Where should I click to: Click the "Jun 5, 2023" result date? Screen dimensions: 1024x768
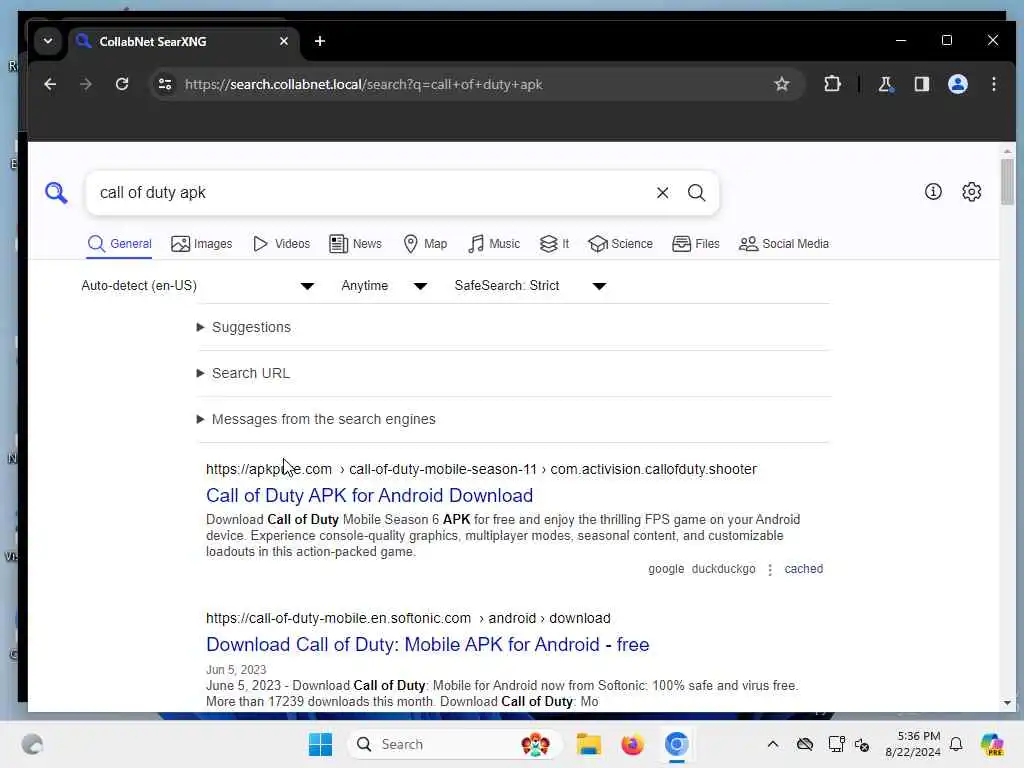click(236, 669)
